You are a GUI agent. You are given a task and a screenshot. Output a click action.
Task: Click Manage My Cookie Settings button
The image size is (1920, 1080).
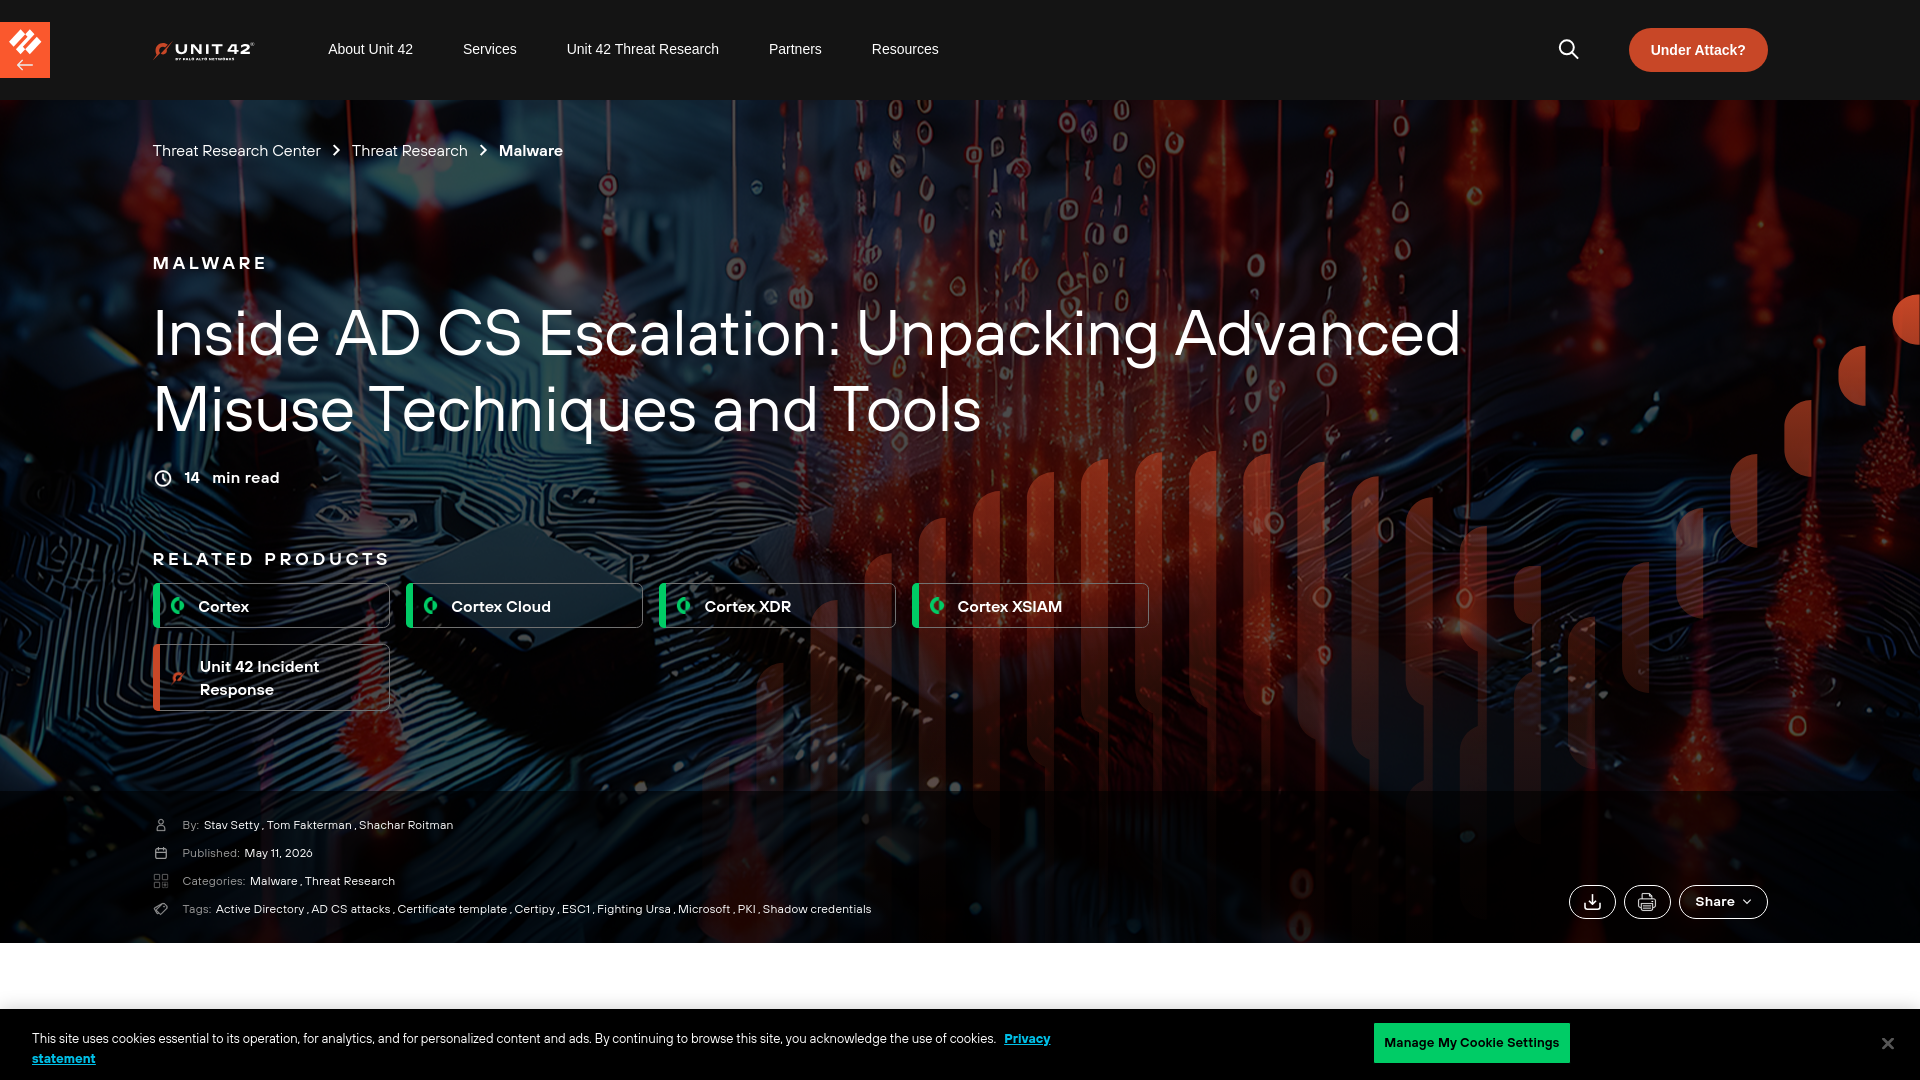coord(1471,1043)
